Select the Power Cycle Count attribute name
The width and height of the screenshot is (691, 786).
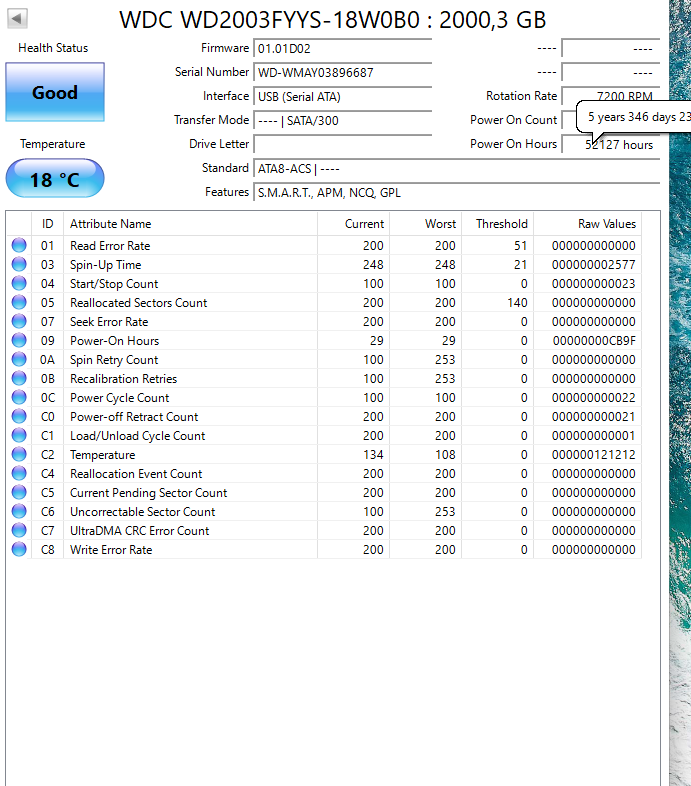pos(120,398)
